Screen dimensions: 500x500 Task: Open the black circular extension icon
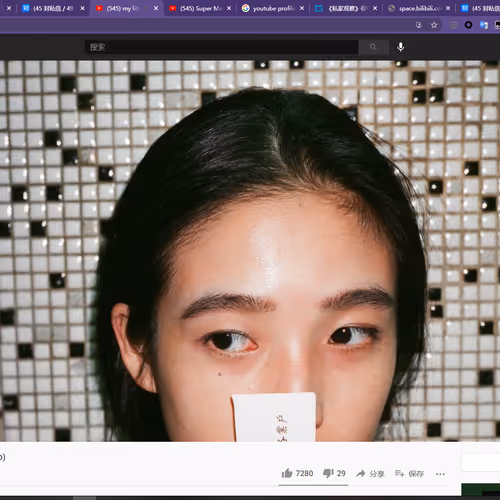[x=468, y=25]
